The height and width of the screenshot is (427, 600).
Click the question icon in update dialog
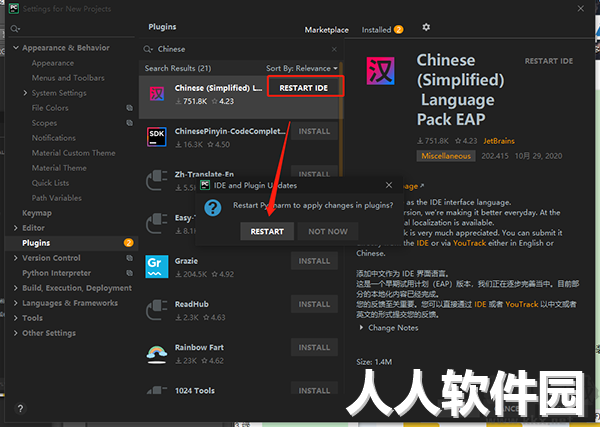pyautogui.click(x=213, y=208)
